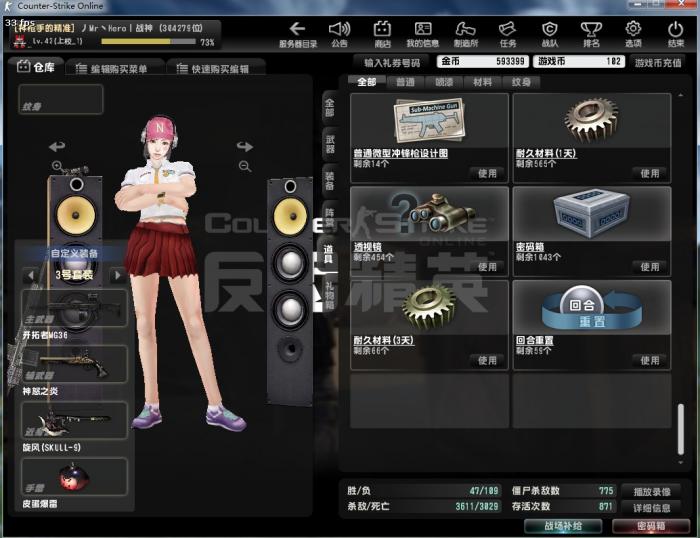Screen dimensions: 700x538
Task: Use the 普通微型冲锋枪设计图 item
Action: click(487, 174)
